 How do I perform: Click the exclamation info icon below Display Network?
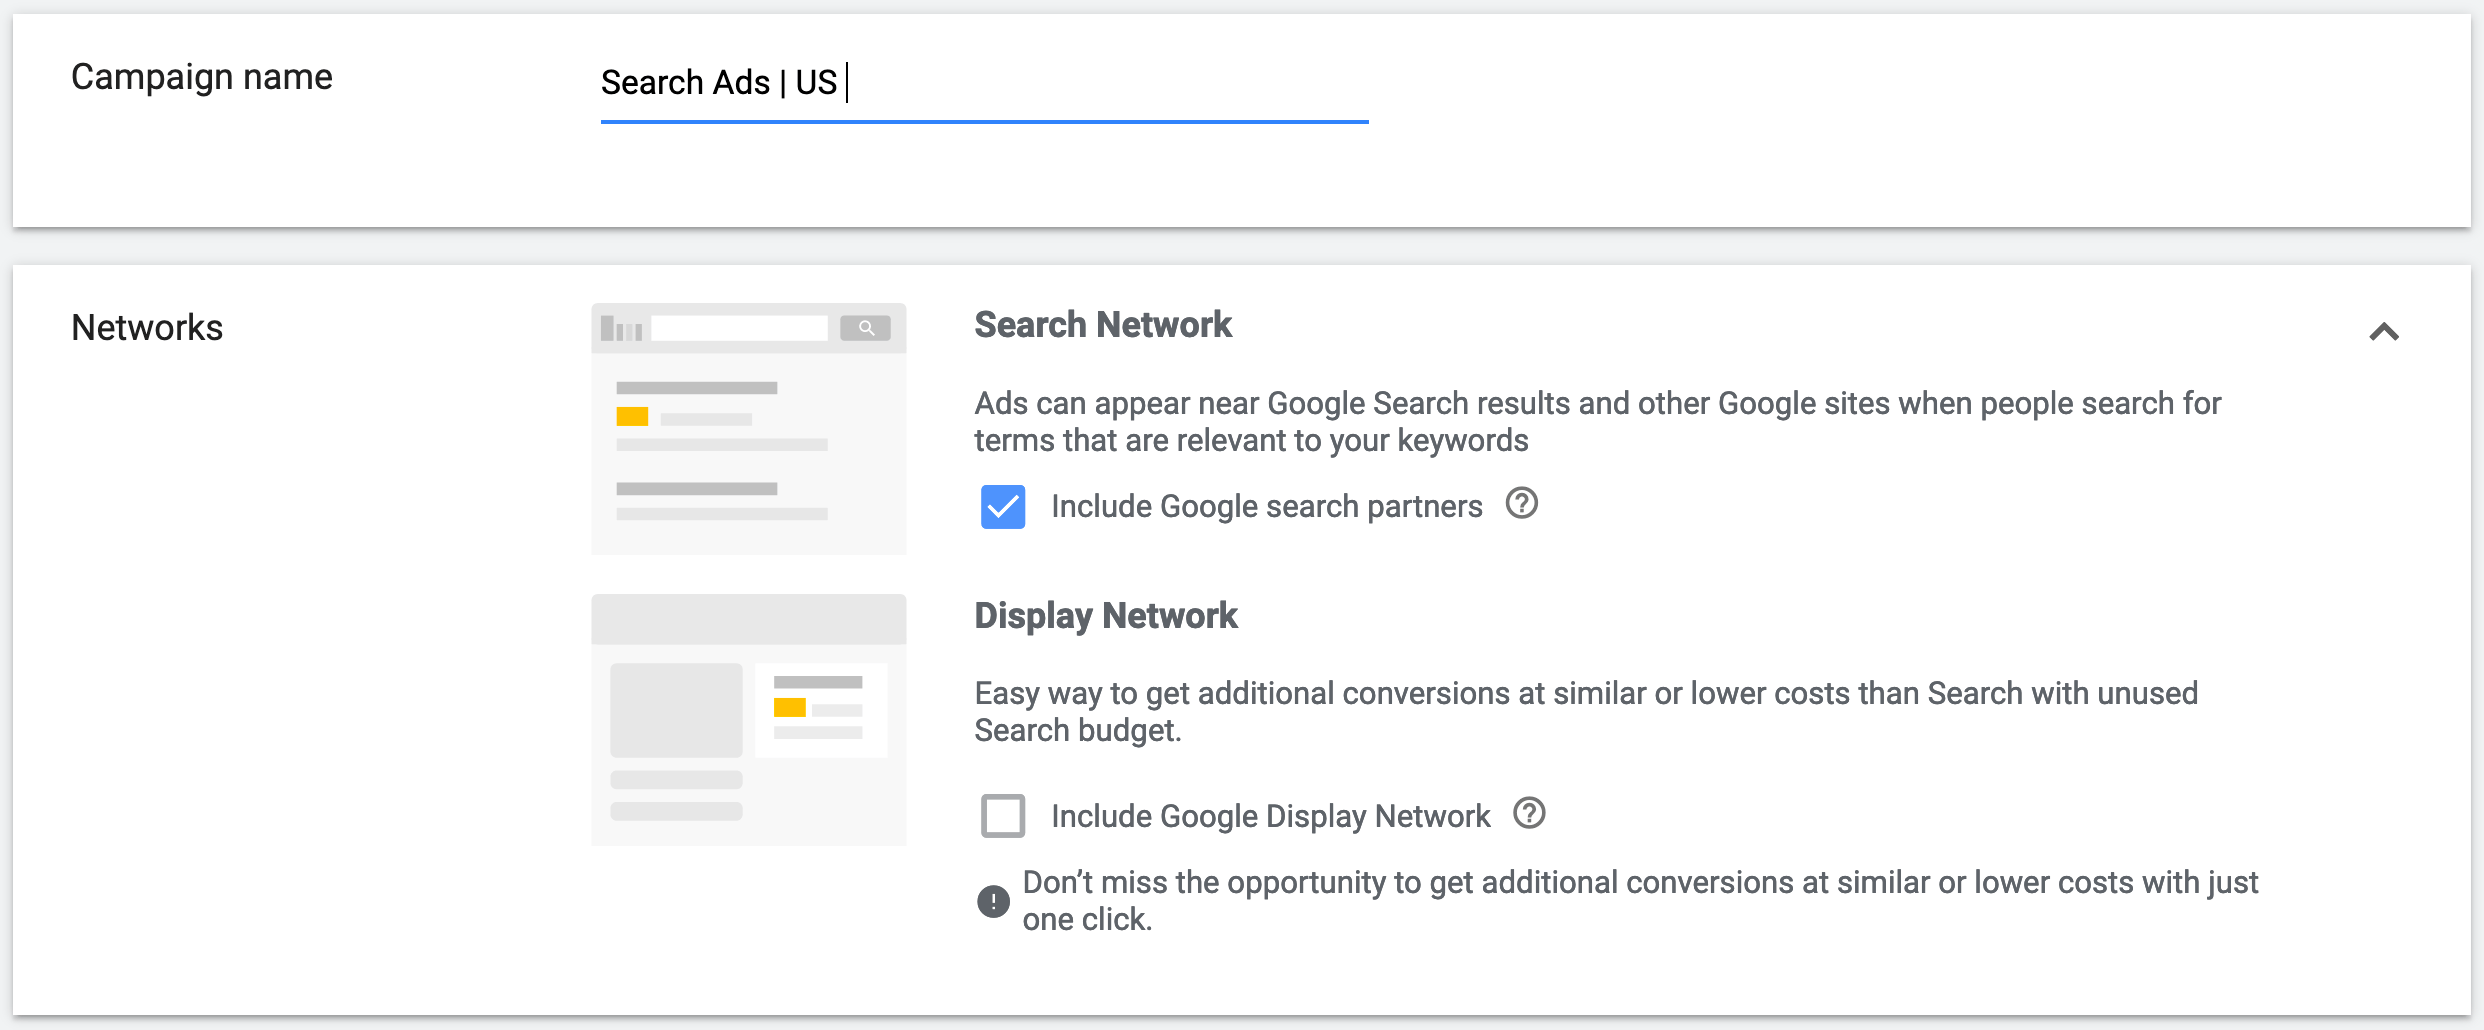pos(993,901)
